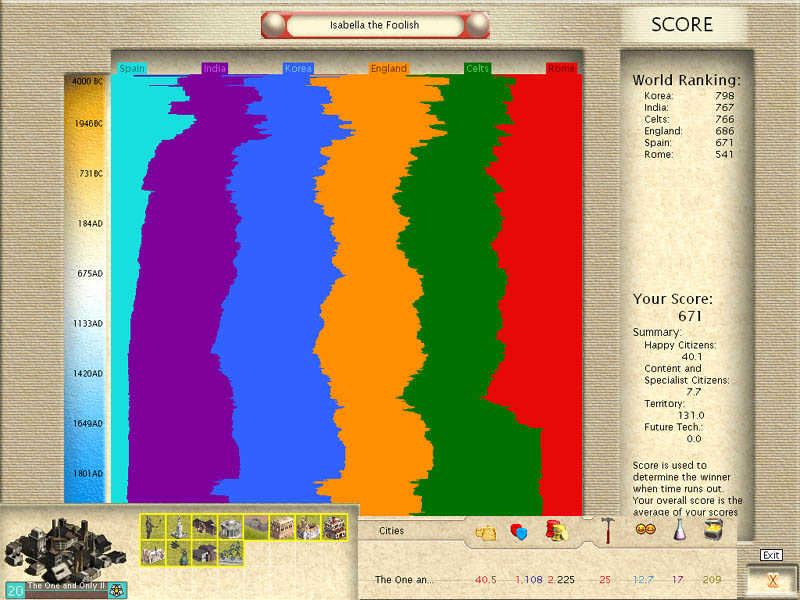The width and height of the screenshot is (800, 600).
Task: Click the hammer production column icon
Action: (x=607, y=530)
